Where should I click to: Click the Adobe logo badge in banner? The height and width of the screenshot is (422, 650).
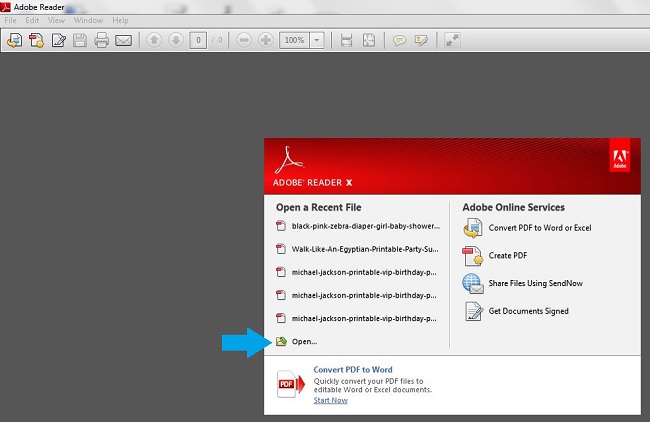[x=620, y=156]
